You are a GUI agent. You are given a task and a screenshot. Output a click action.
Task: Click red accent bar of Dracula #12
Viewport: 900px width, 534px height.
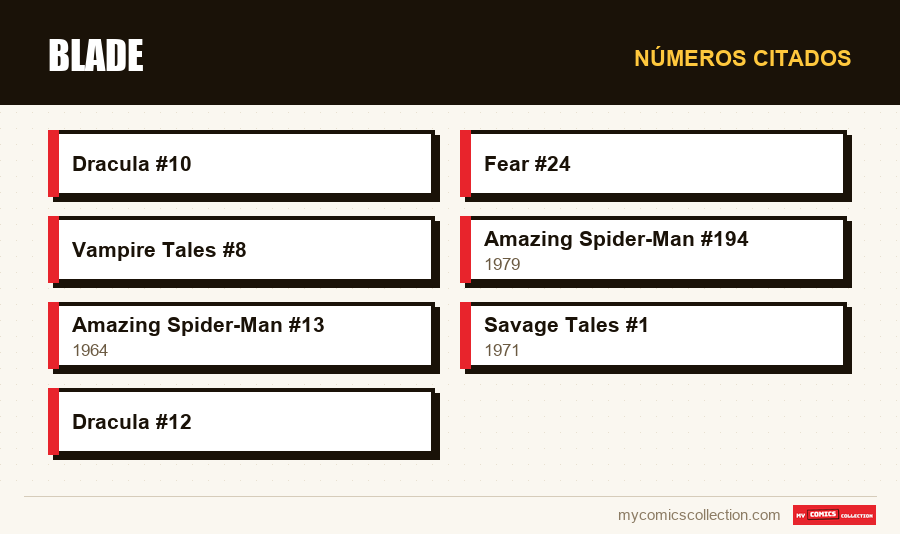(53, 422)
